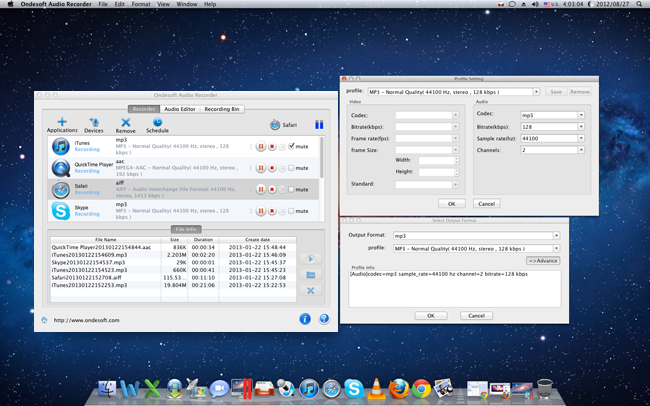Open the Schedule clock icon
The image size is (650, 406).
coord(157,122)
